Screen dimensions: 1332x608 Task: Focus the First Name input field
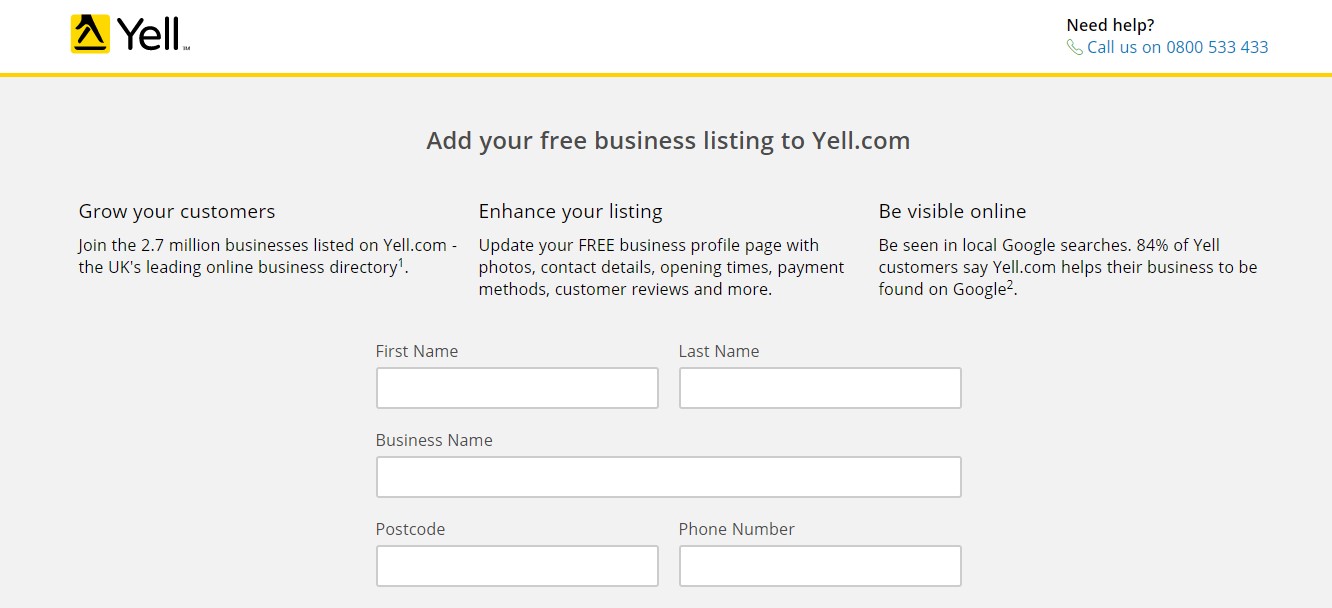[x=517, y=388]
